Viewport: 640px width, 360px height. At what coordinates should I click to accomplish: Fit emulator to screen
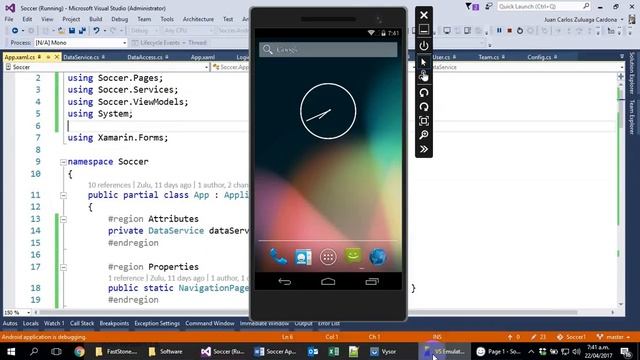(x=424, y=121)
